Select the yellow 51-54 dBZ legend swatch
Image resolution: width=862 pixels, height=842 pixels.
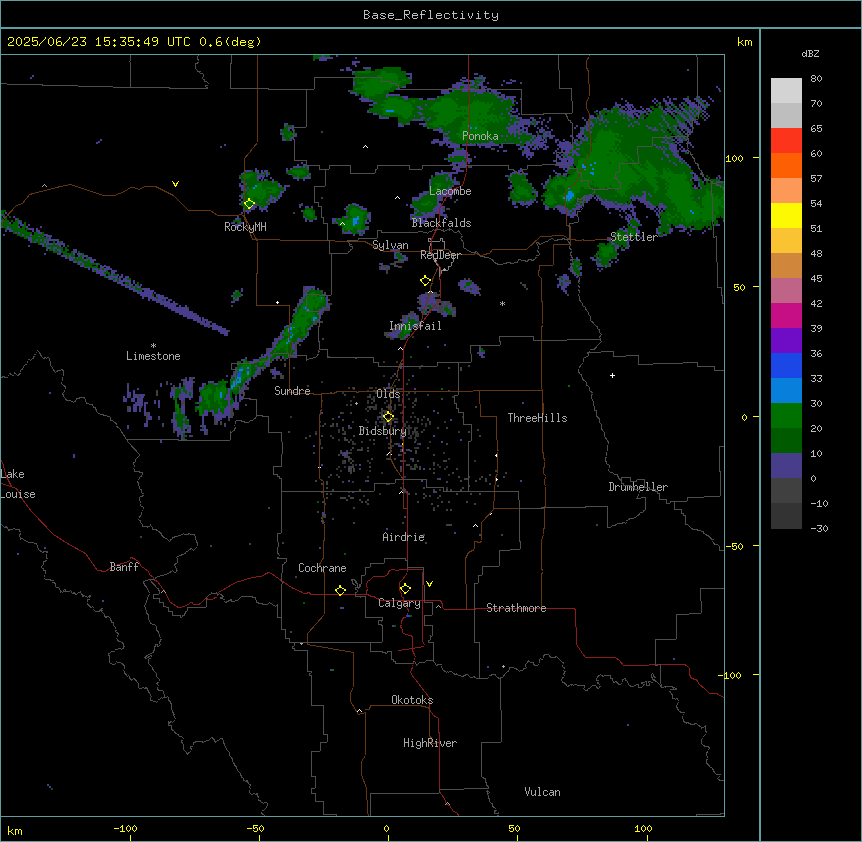pyautogui.click(x=786, y=215)
